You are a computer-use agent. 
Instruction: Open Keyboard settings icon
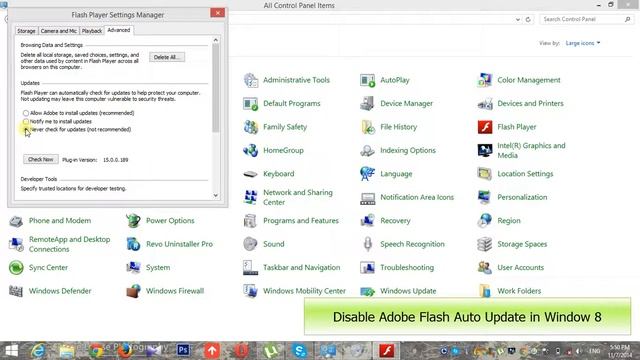click(x=251, y=174)
